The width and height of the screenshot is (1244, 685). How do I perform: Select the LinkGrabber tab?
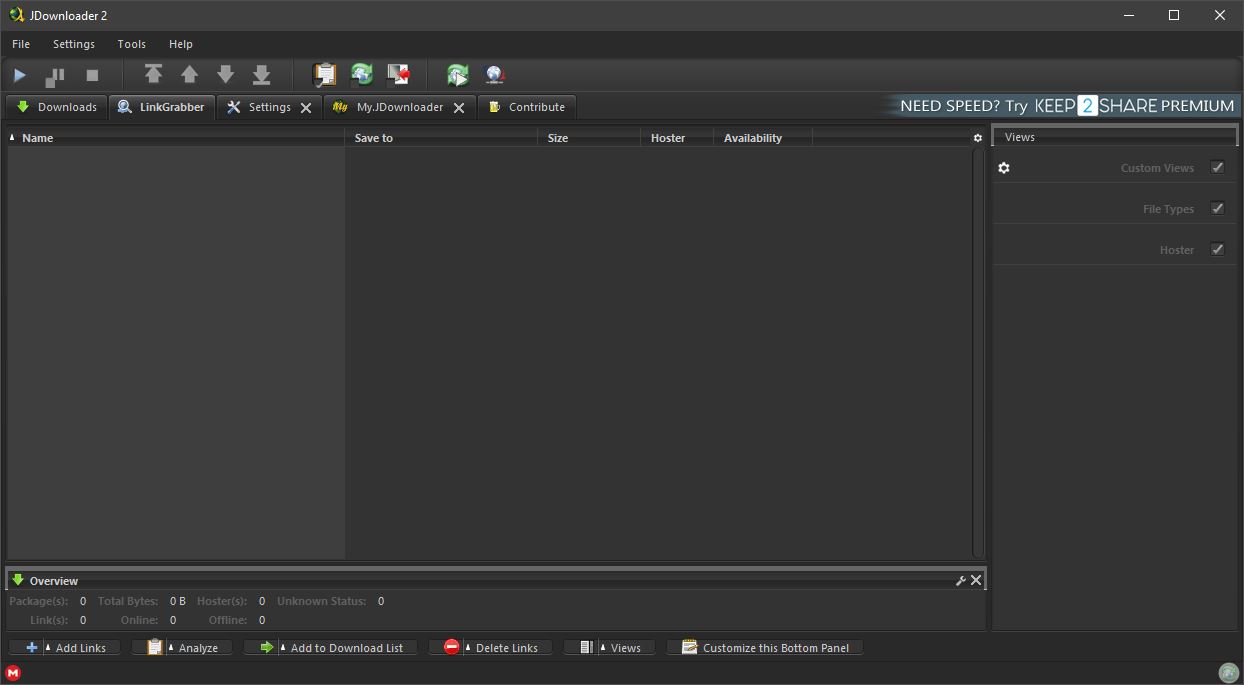tap(161, 107)
